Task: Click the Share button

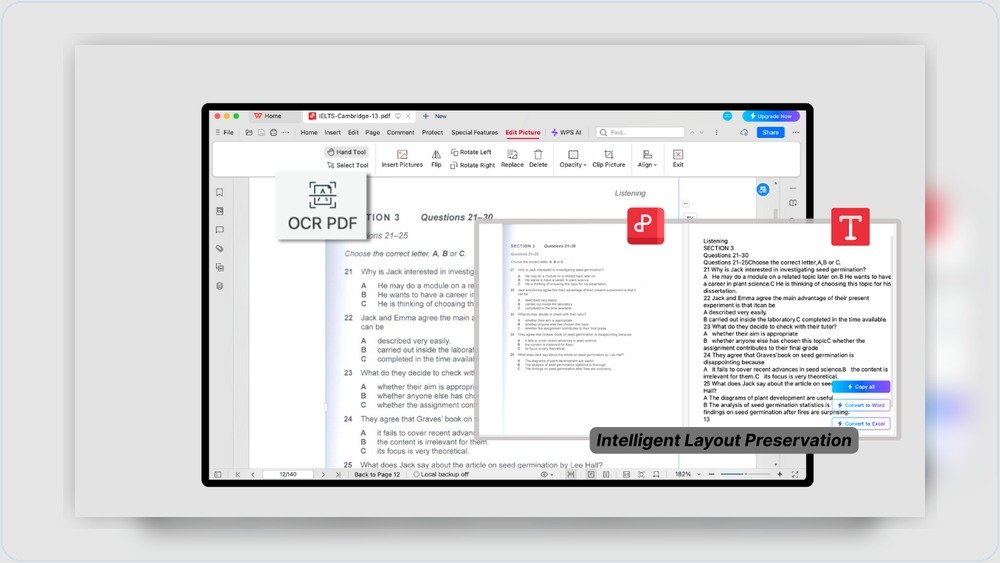Action: click(x=770, y=133)
